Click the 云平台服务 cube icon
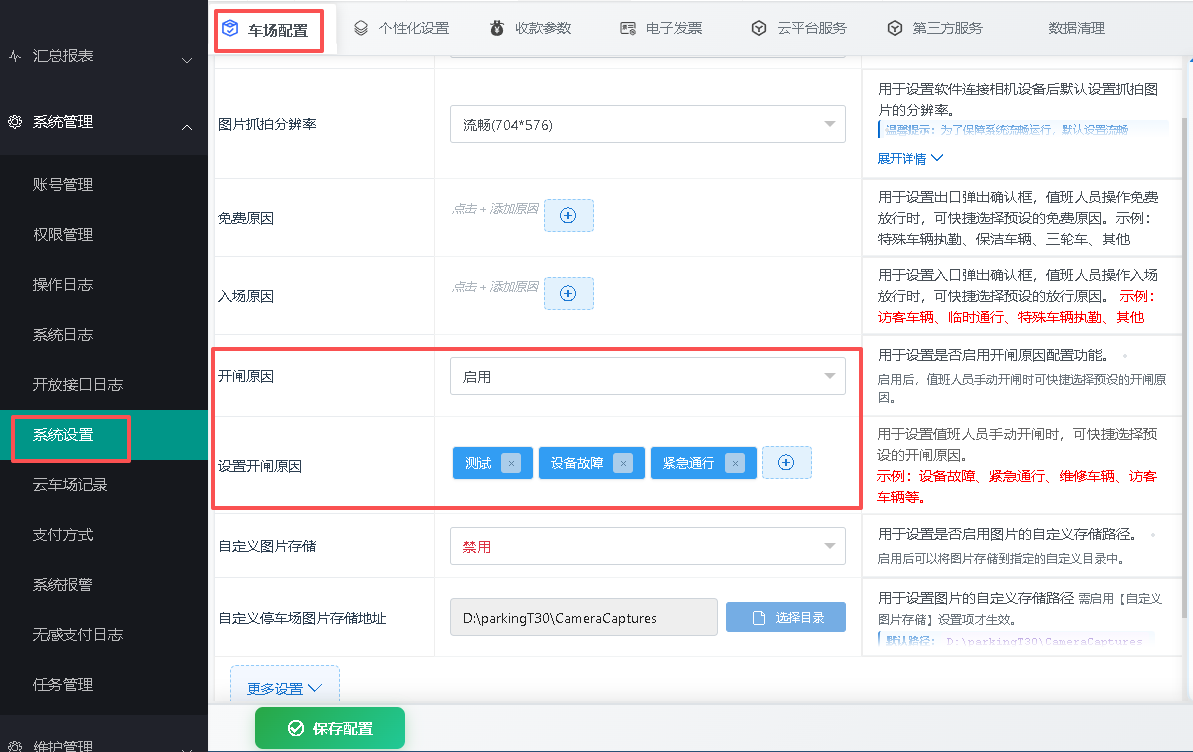Viewport: 1193px width, 752px height. pos(759,28)
